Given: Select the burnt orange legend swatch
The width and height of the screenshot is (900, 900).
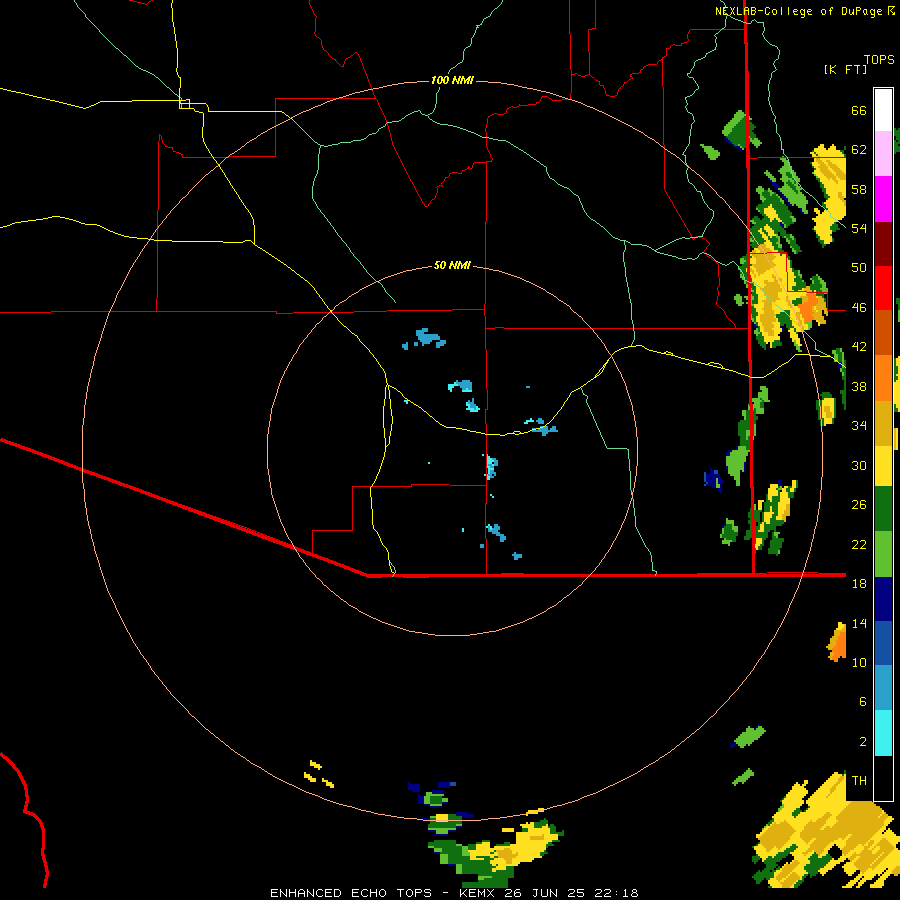Looking at the screenshot, I should pos(883,333).
